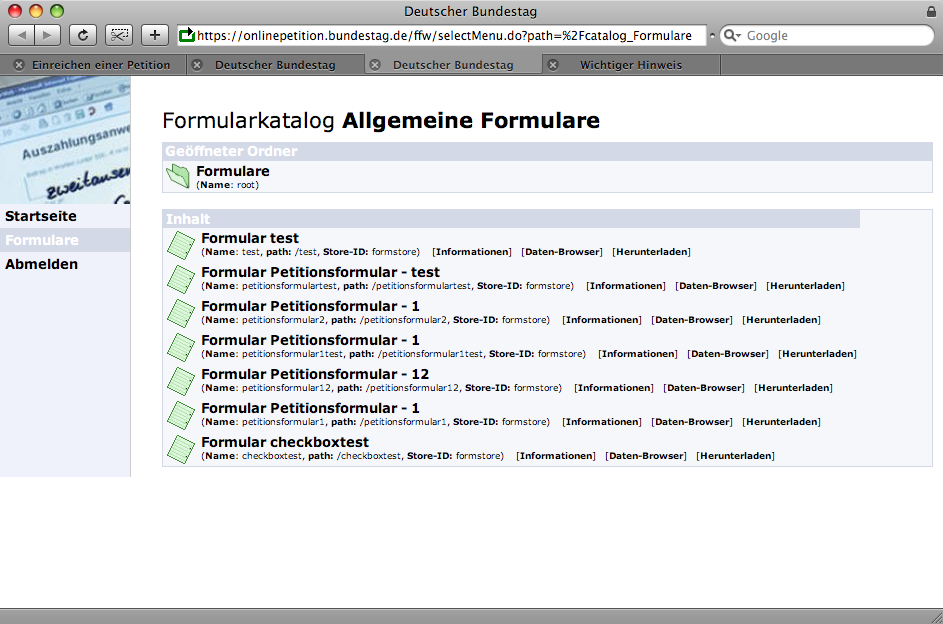Close the Wichtiger Hinweis tab
Screen dimensions: 943x624
pyautogui.click(x=553, y=65)
